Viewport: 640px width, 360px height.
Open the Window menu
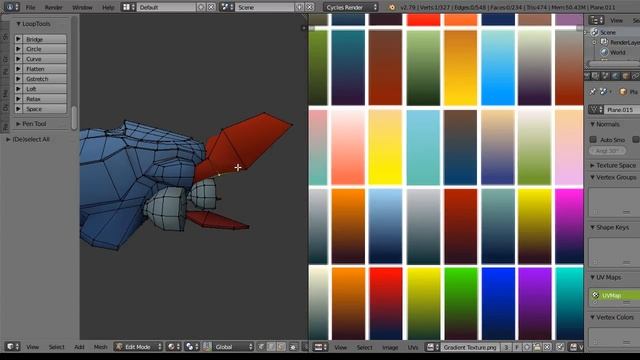(x=82, y=7)
